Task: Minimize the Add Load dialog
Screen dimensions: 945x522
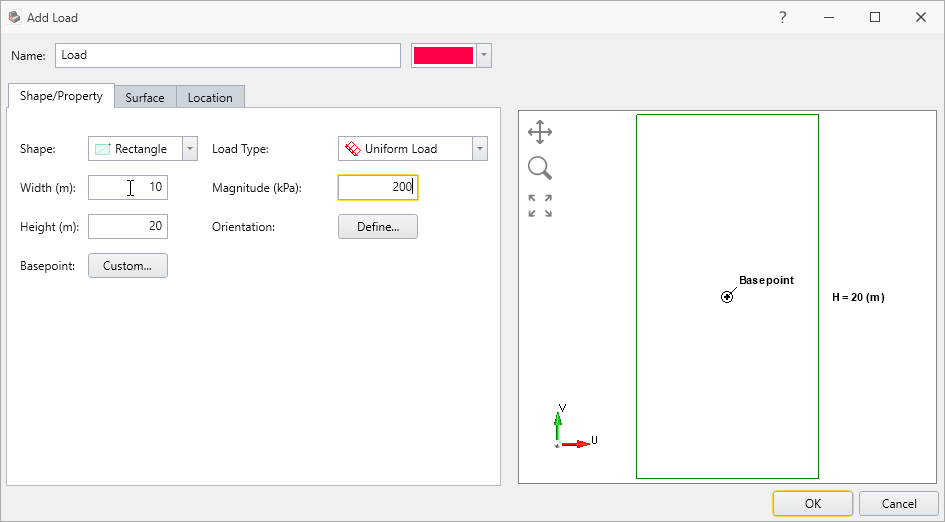Action: click(829, 17)
